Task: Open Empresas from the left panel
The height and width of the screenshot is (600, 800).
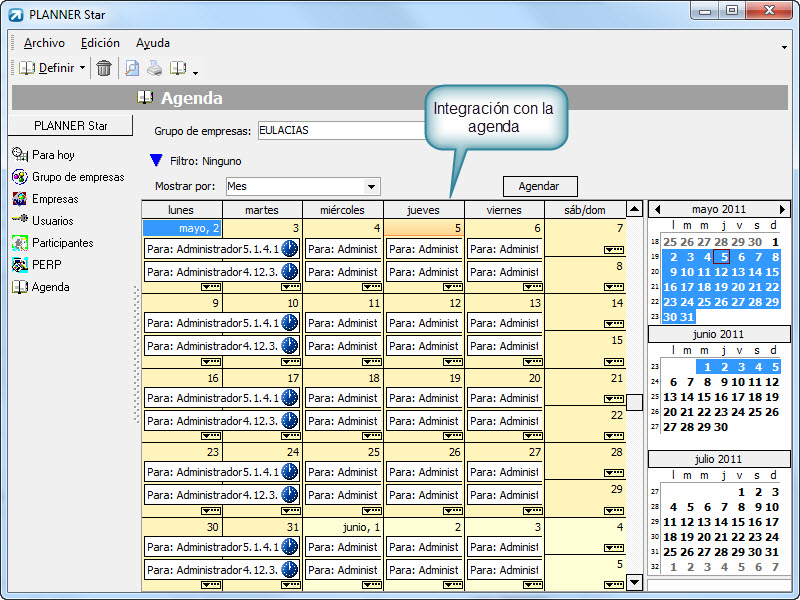Action: pyautogui.click(x=54, y=199)
